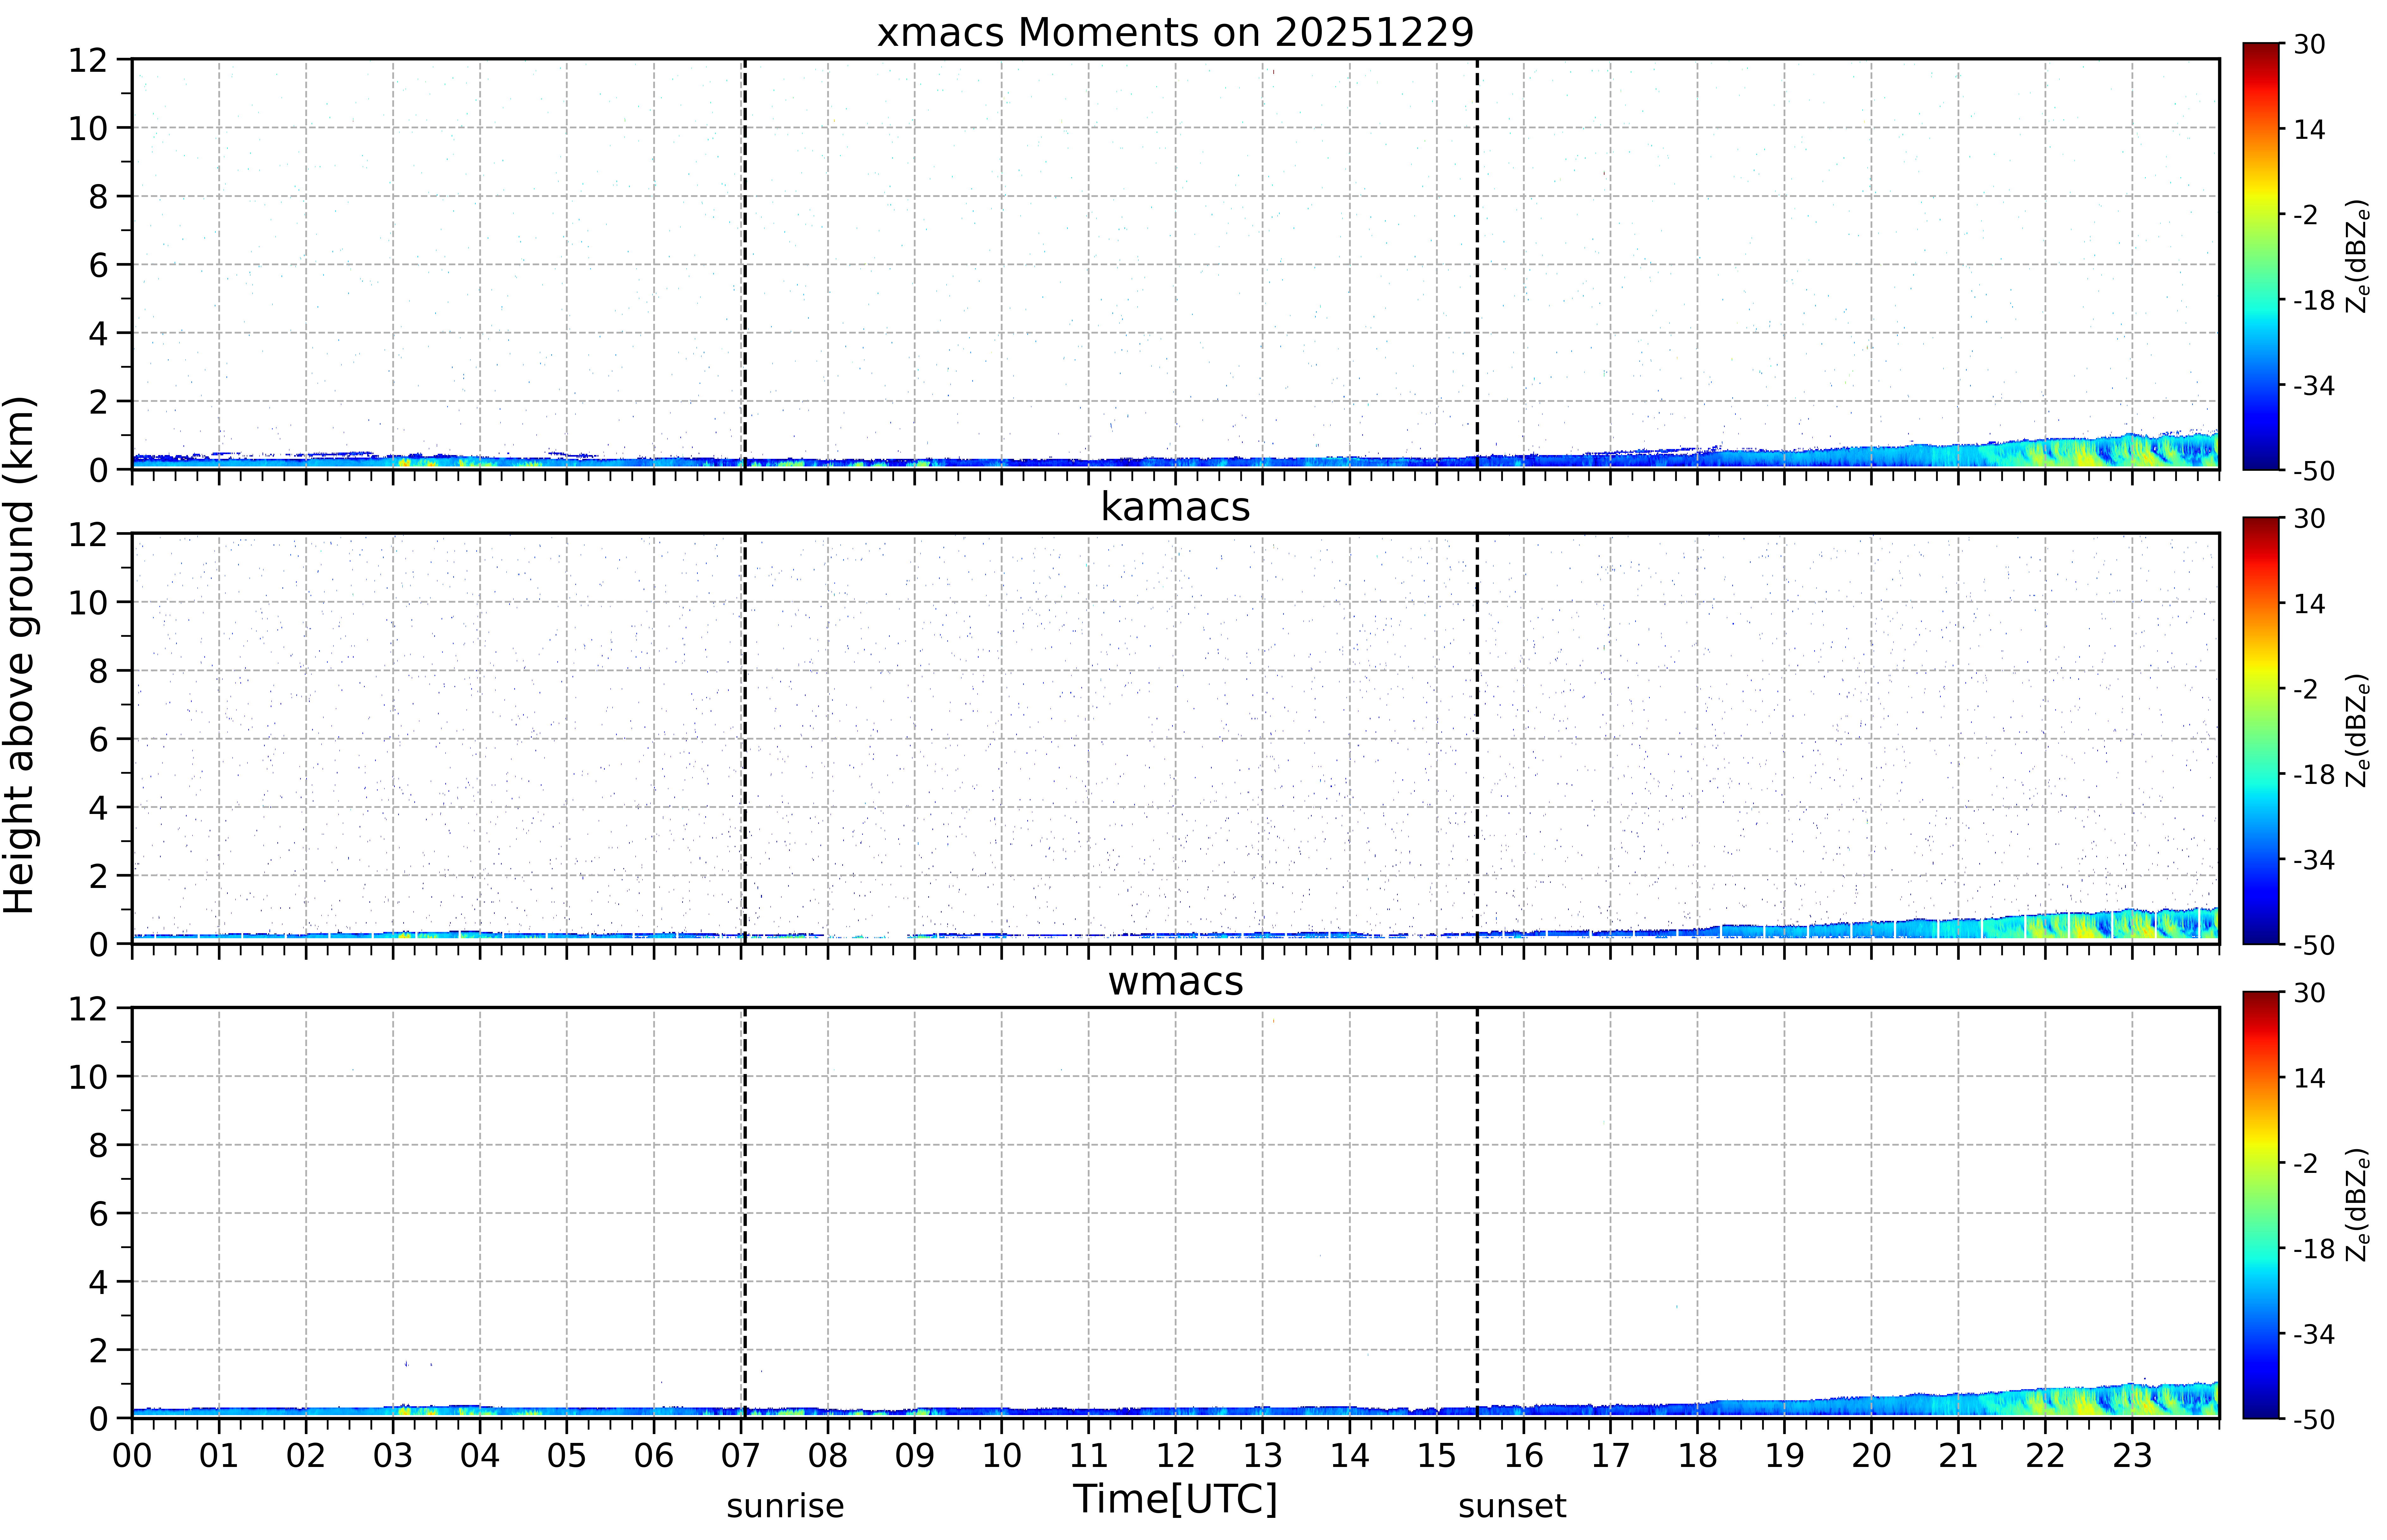
Task: Click the '-50' label on wmacs colorbar
Action: pyautogui.click(x=2314, y=1419)
